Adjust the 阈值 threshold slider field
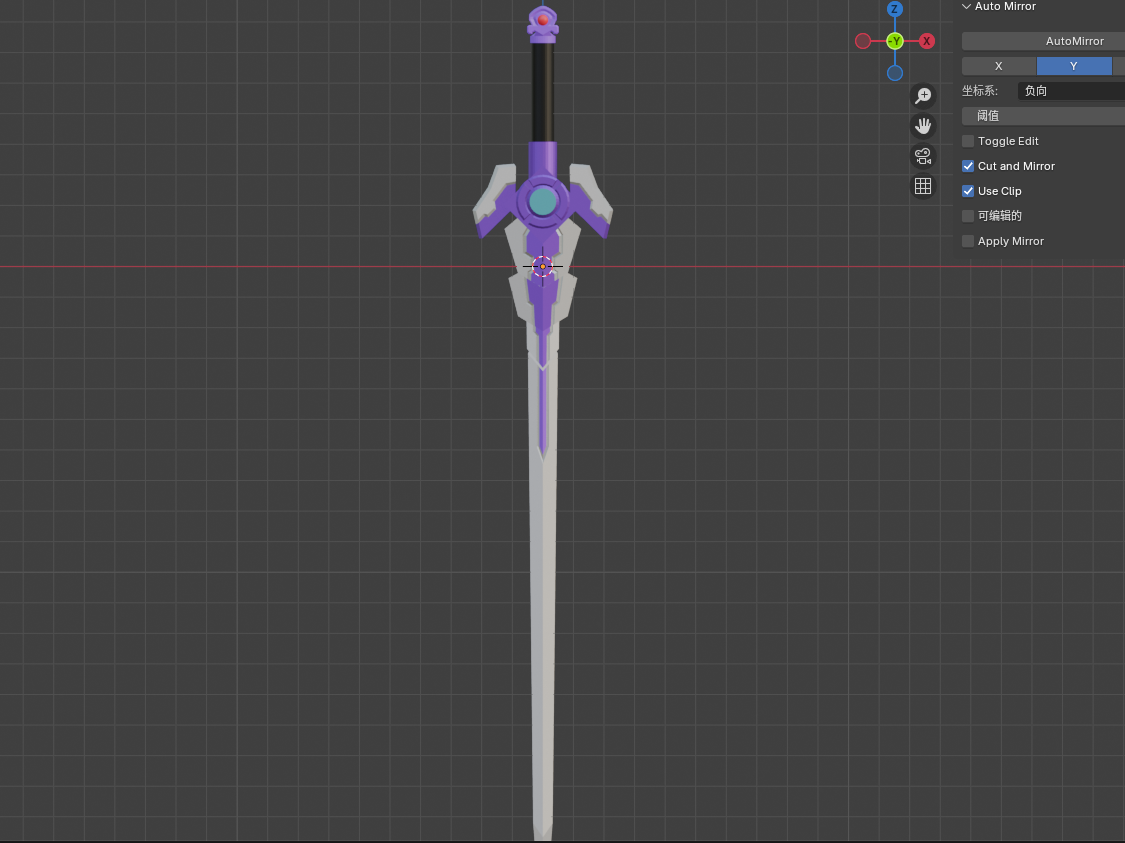This screenshot has width=1125, height=843. [1043, 116]
